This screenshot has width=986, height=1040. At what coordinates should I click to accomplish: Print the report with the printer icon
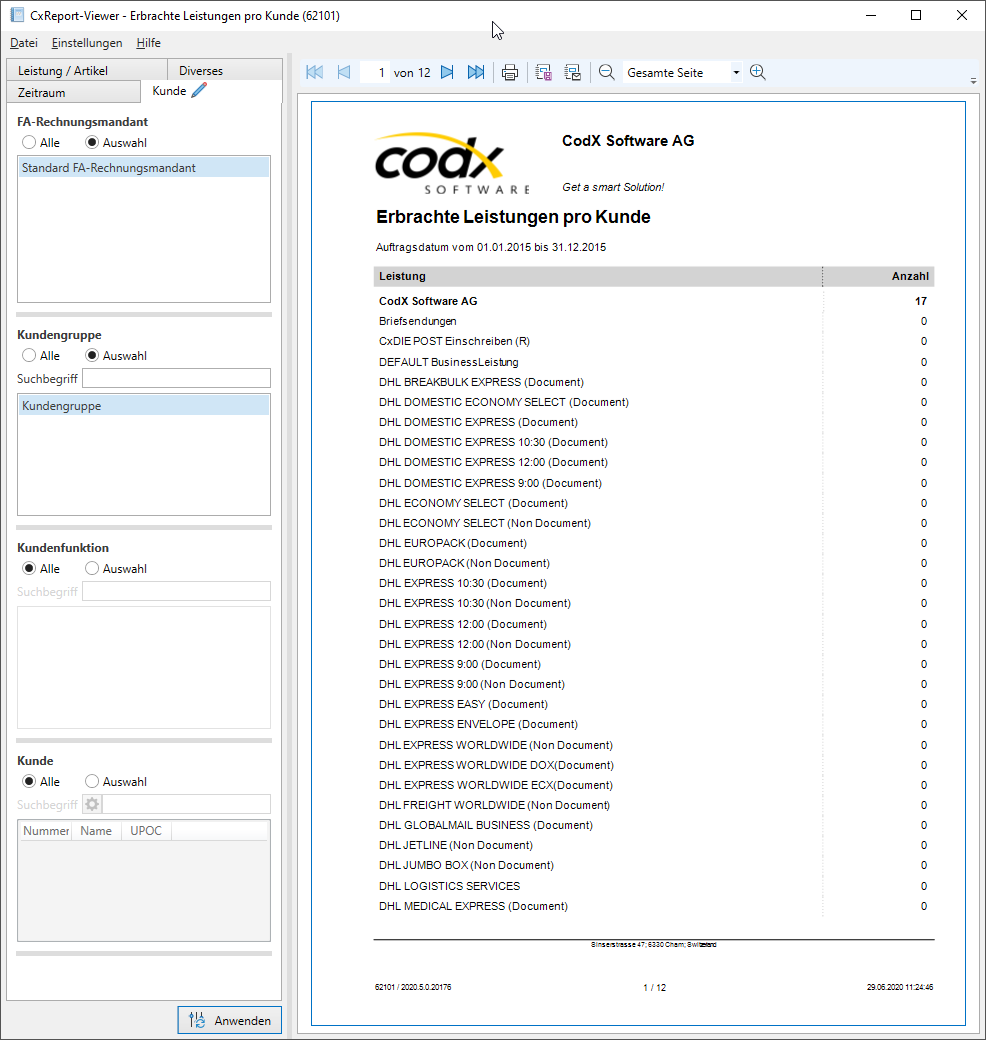510,72
